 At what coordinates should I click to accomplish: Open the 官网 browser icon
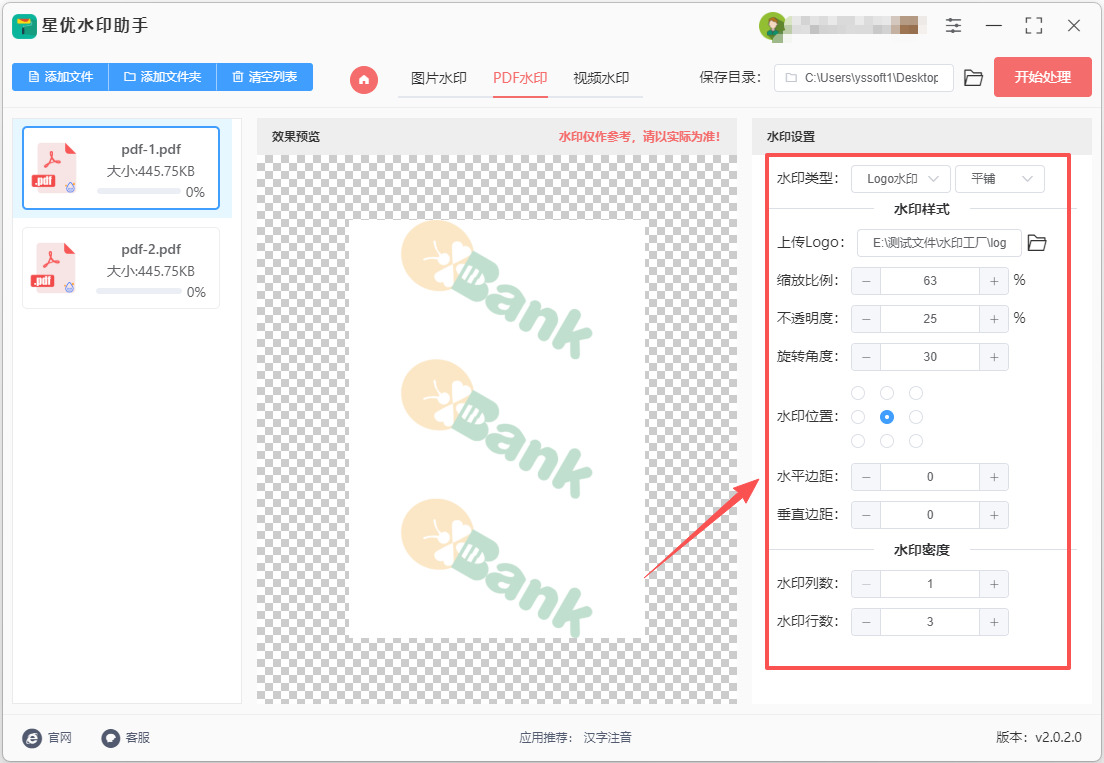(32, 738)
